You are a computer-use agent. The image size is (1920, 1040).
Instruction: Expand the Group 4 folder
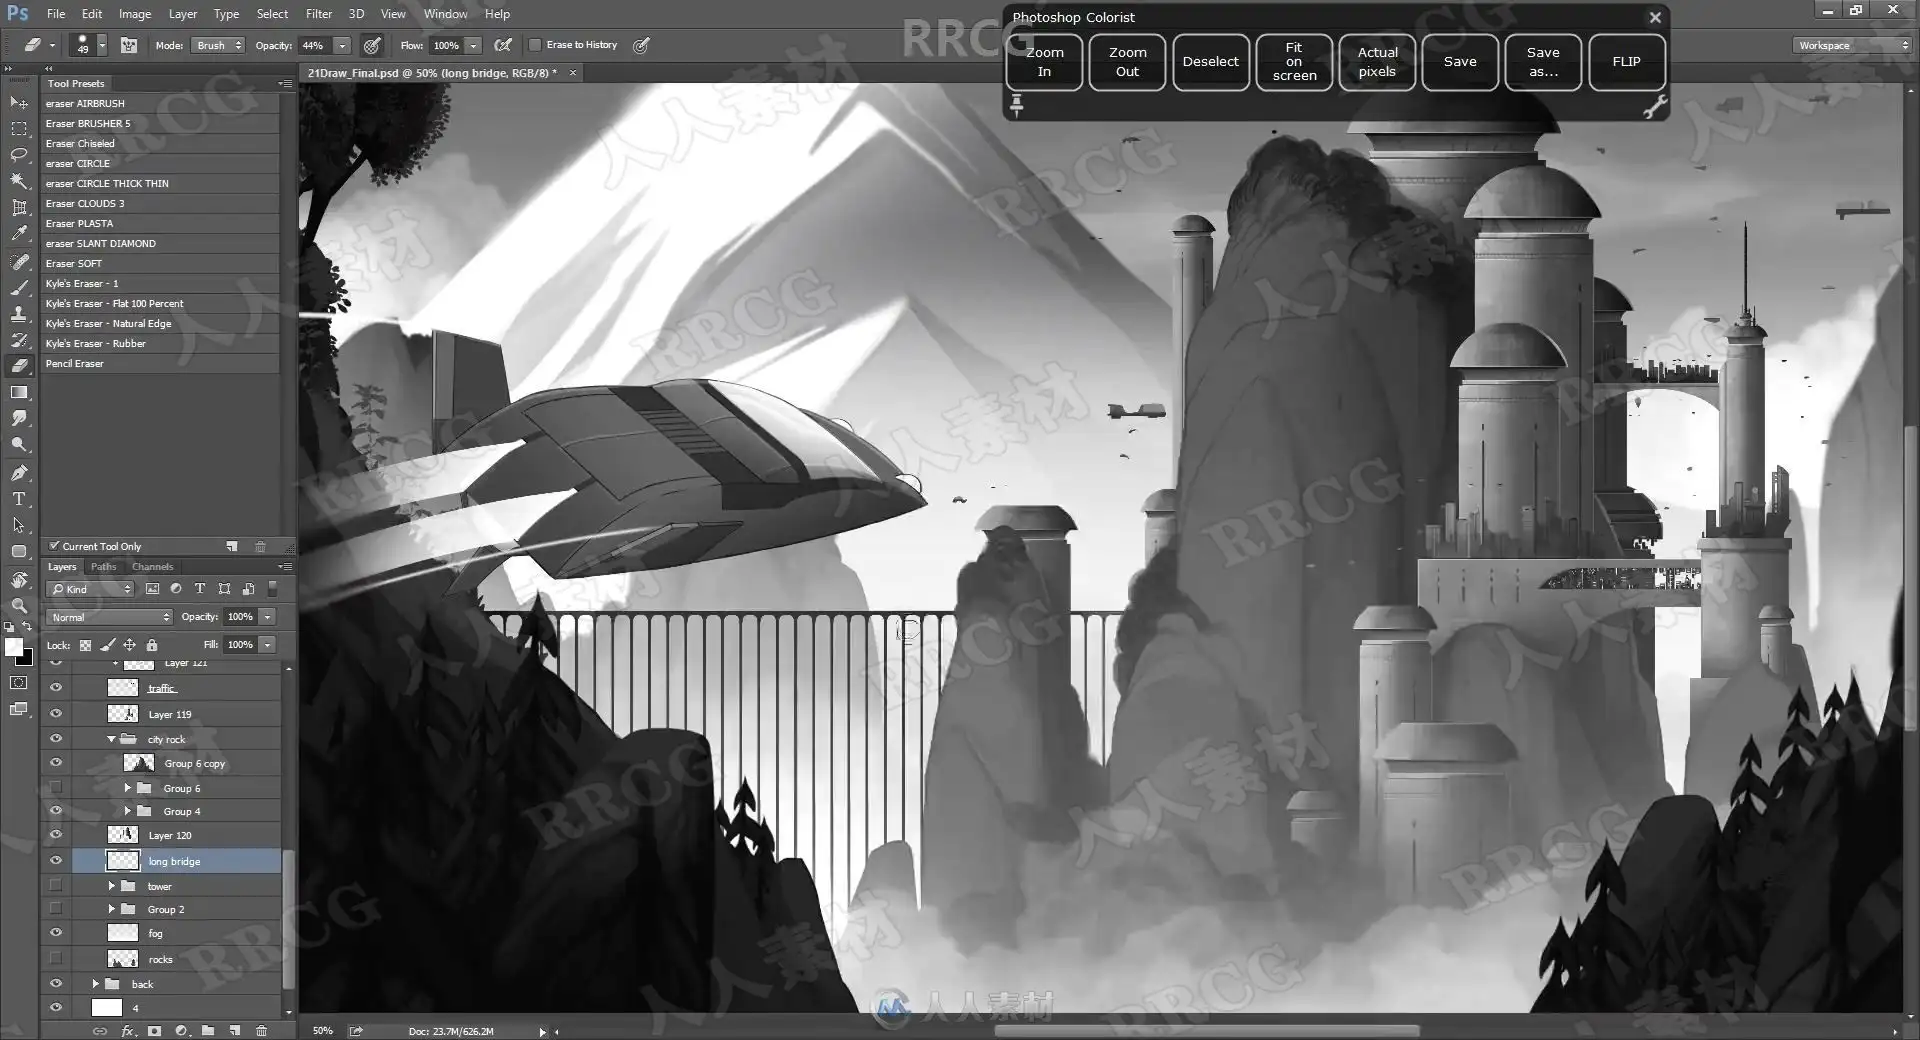pyautogui.click(x=127, y=811)
